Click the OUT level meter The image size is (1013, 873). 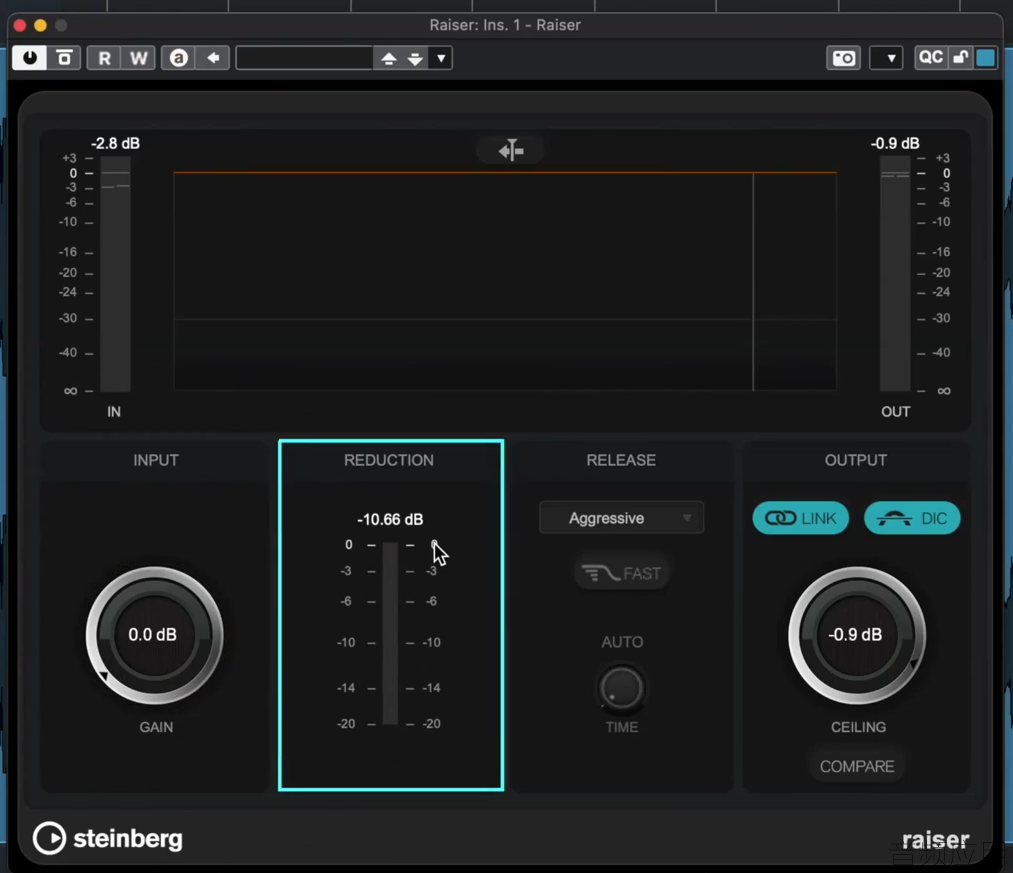[895, 275]
